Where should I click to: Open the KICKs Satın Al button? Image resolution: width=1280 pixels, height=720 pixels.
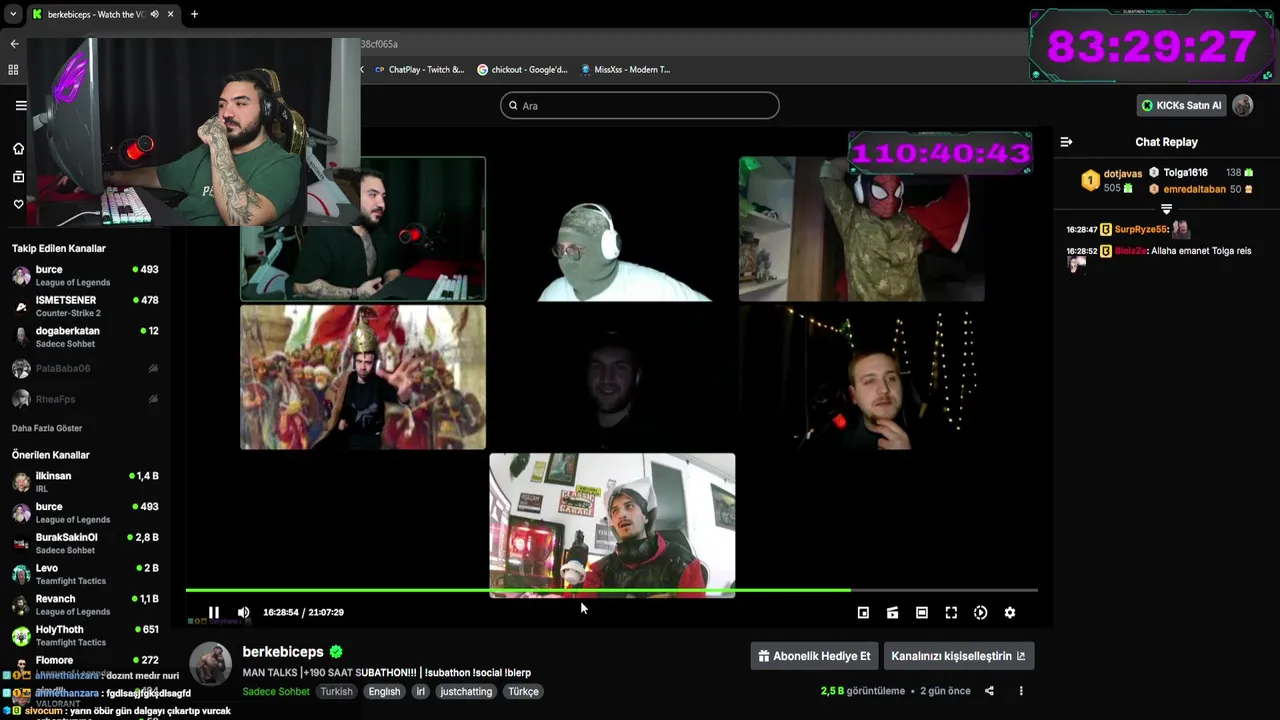(1181, 105)
